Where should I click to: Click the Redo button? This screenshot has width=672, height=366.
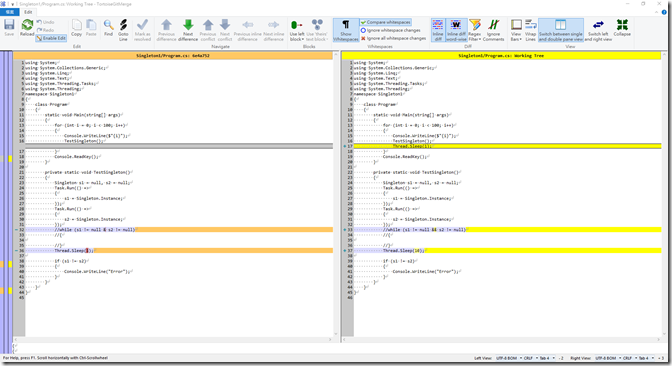45,30
